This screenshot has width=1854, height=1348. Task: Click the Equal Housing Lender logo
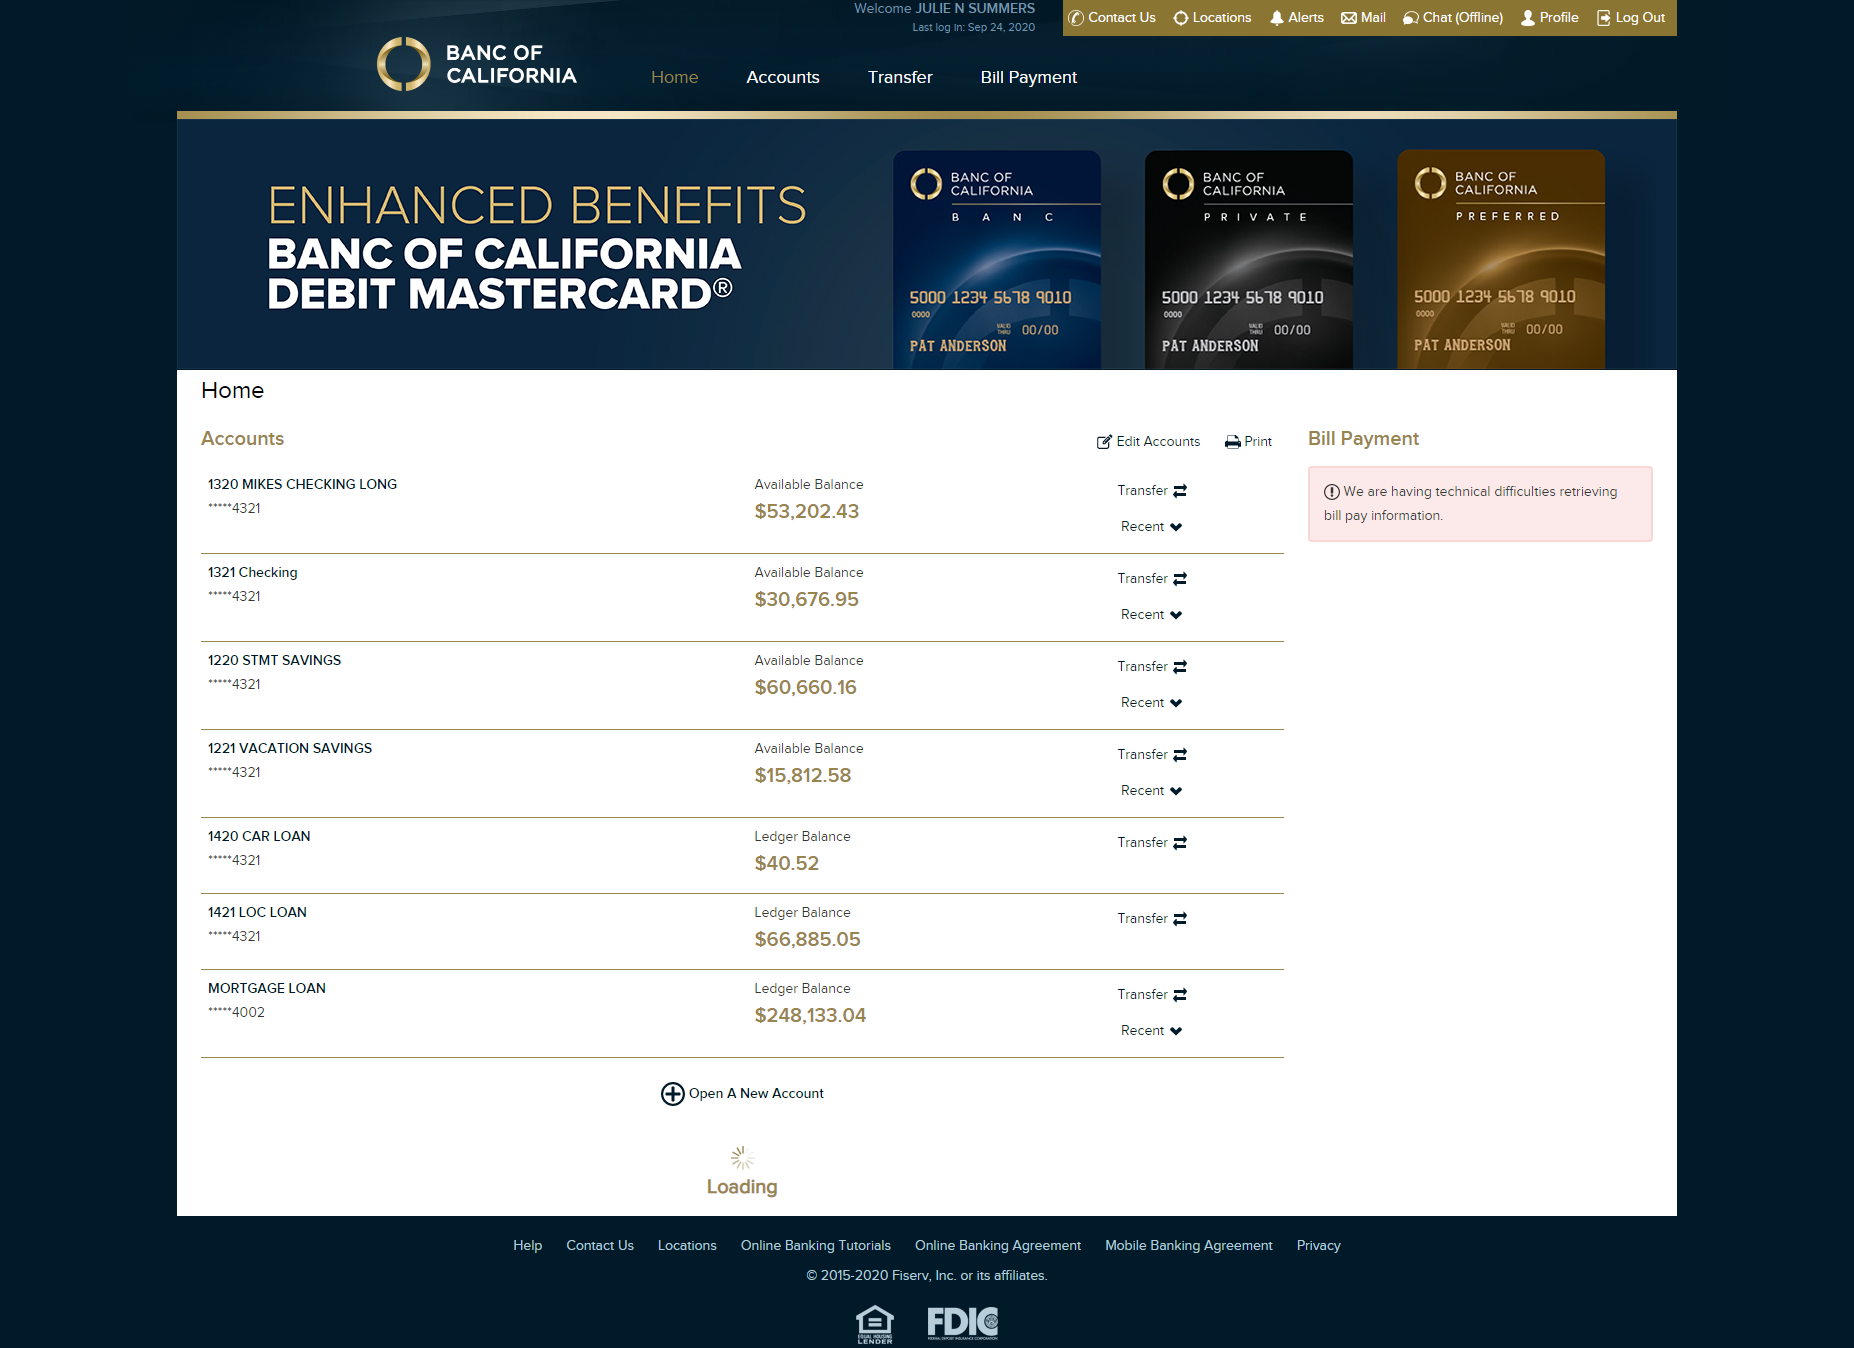tap(875, 1324)
